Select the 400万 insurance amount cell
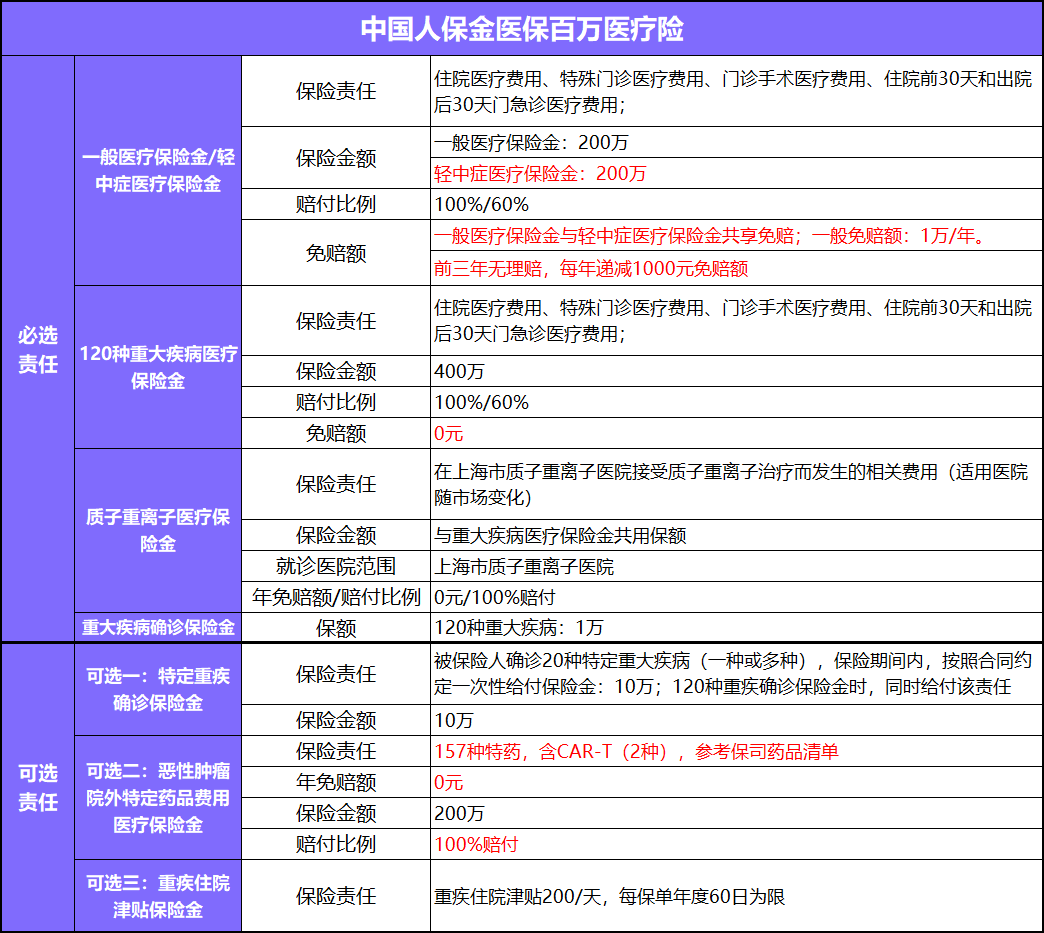 (x=736, y=371)
